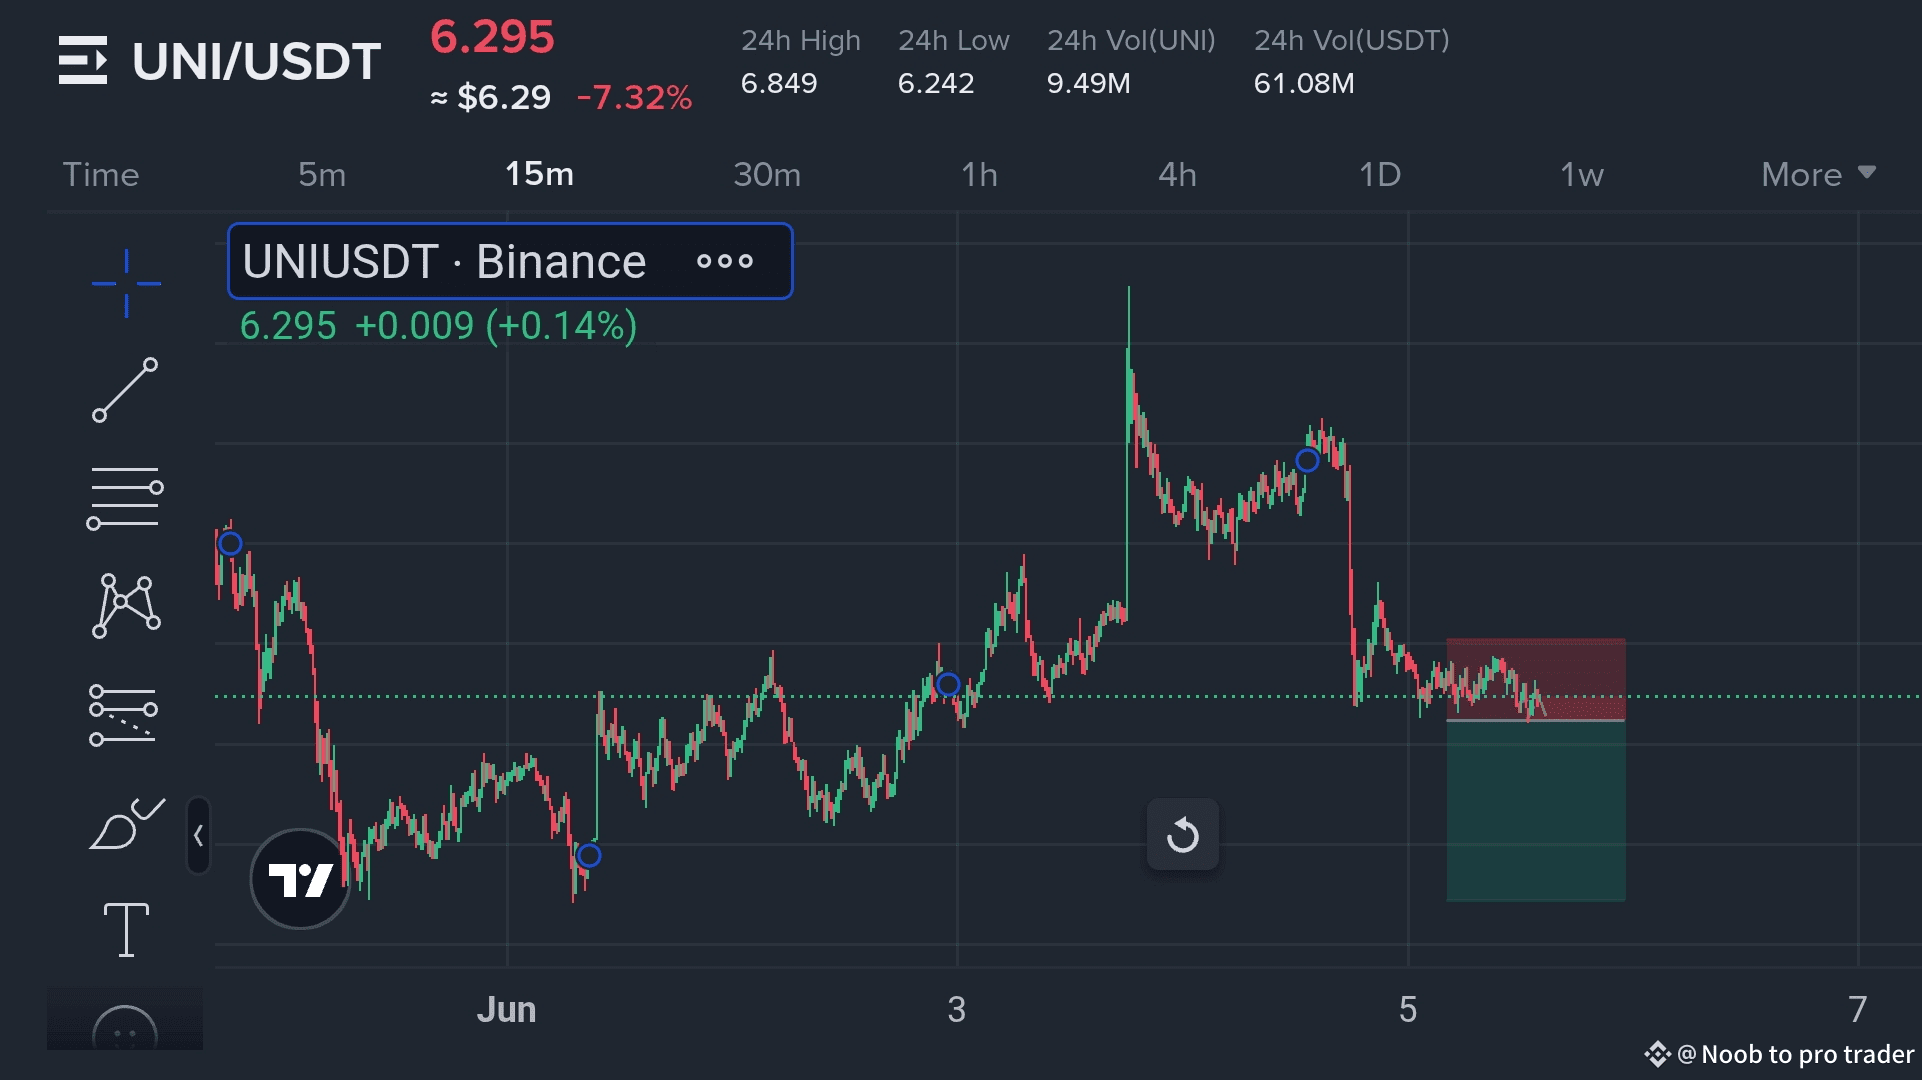Click the UNI/USDT pair title
The width and height of the screenshot is (1922, 1080).
coord(256,62)
